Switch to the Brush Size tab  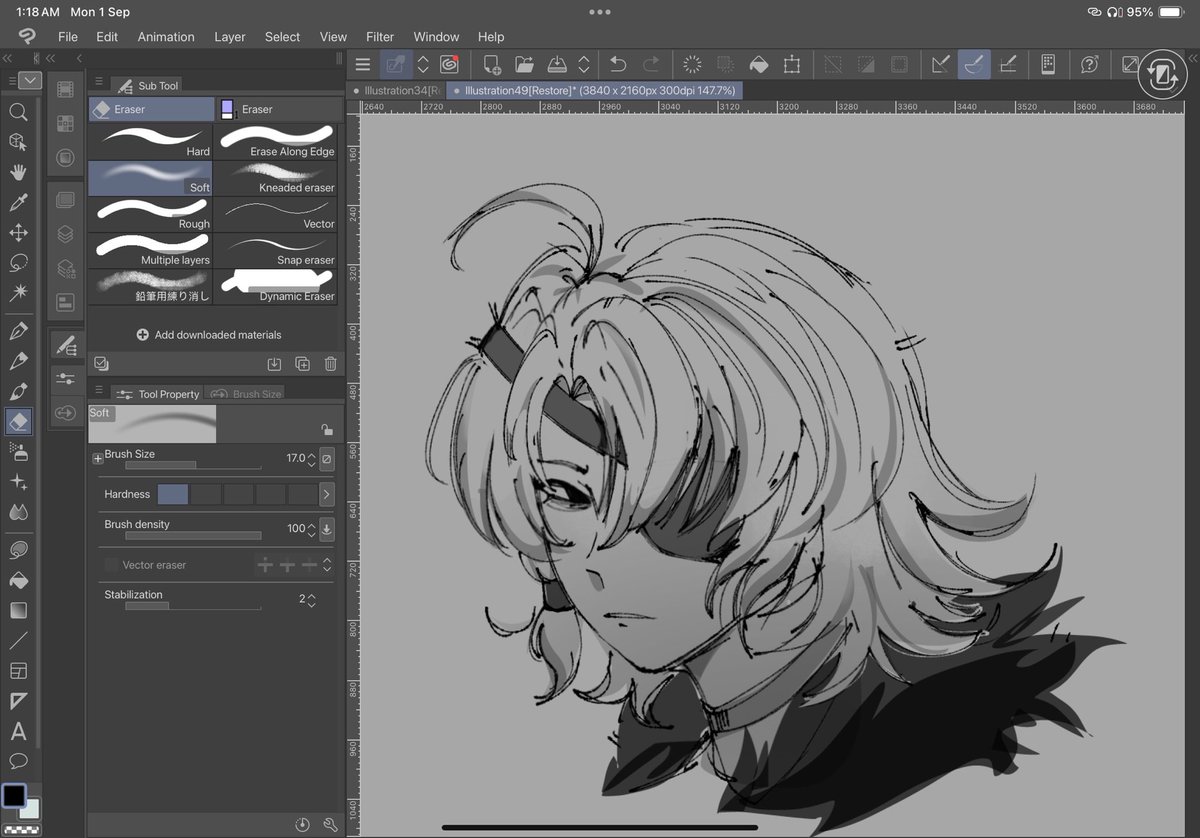(246, 394)
